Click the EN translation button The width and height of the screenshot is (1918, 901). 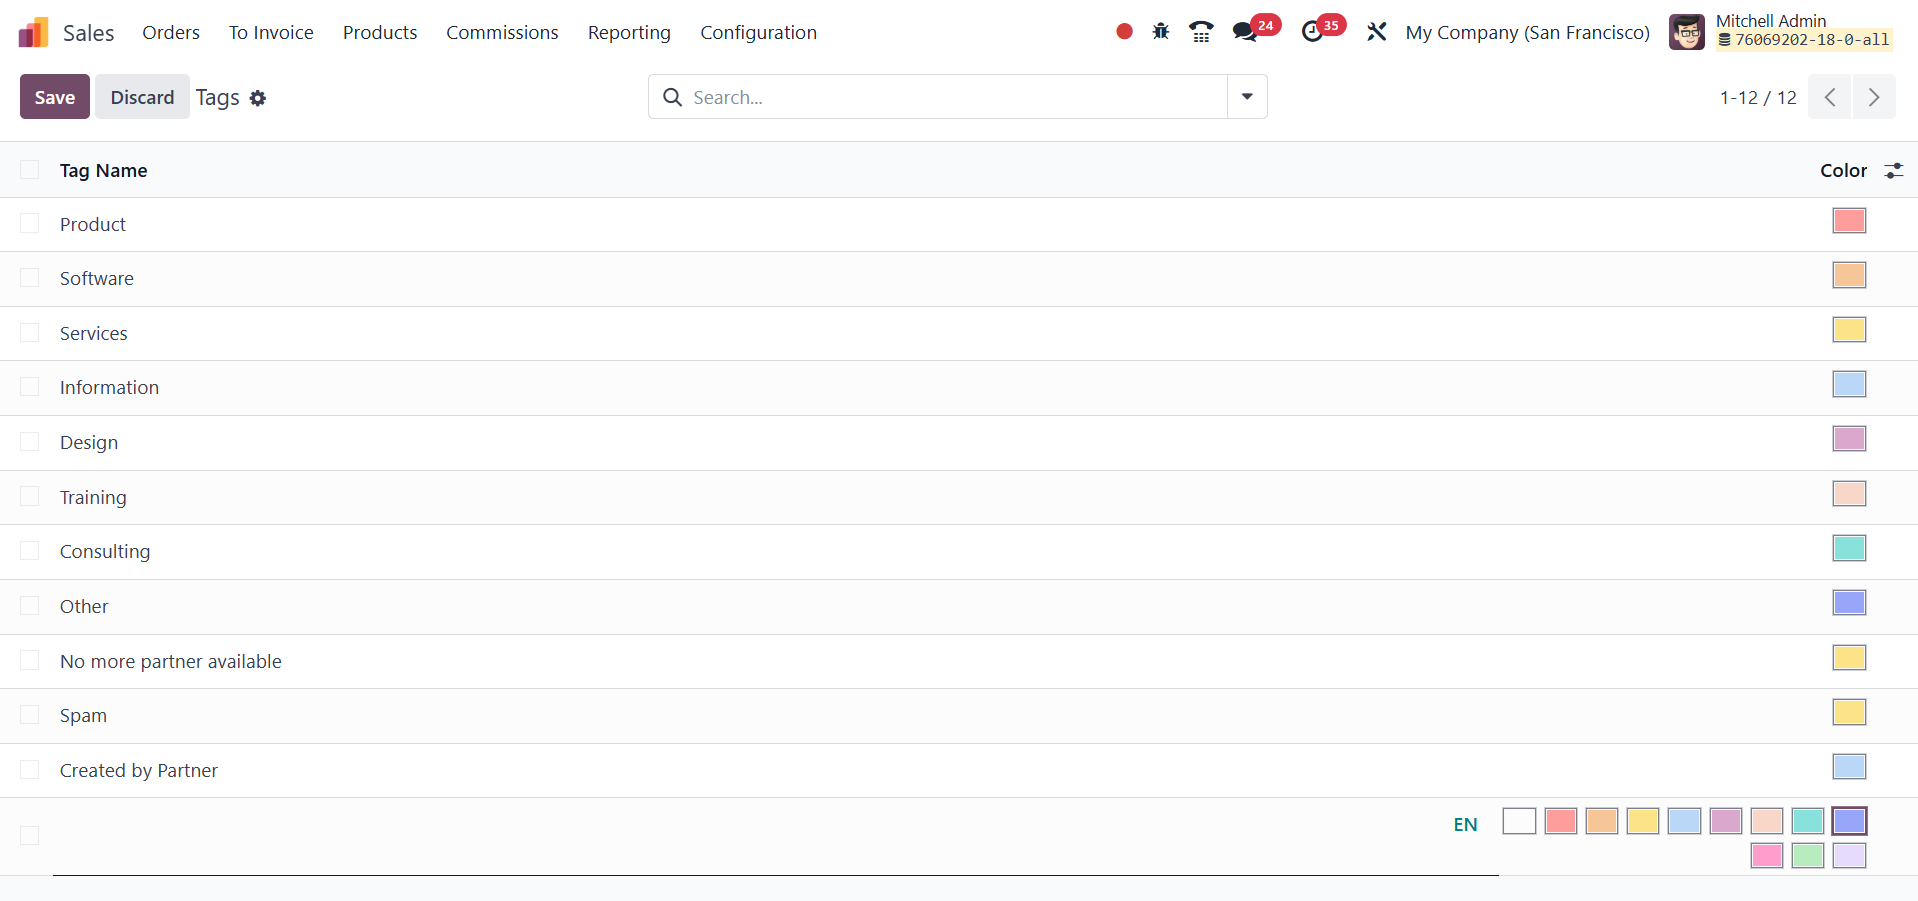[x=1465, y=825]
